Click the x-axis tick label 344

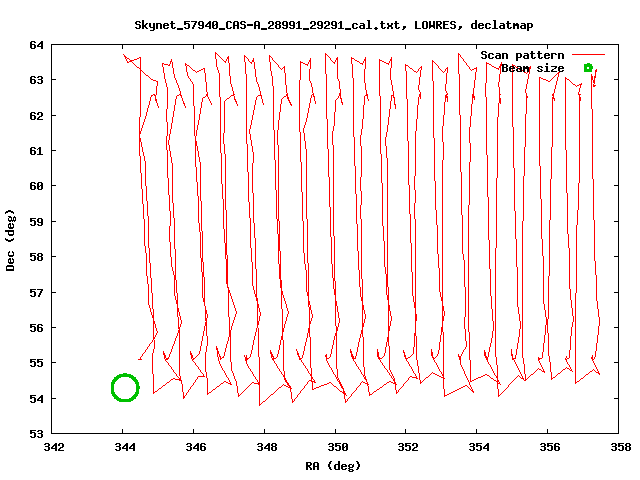click(124, 447)
